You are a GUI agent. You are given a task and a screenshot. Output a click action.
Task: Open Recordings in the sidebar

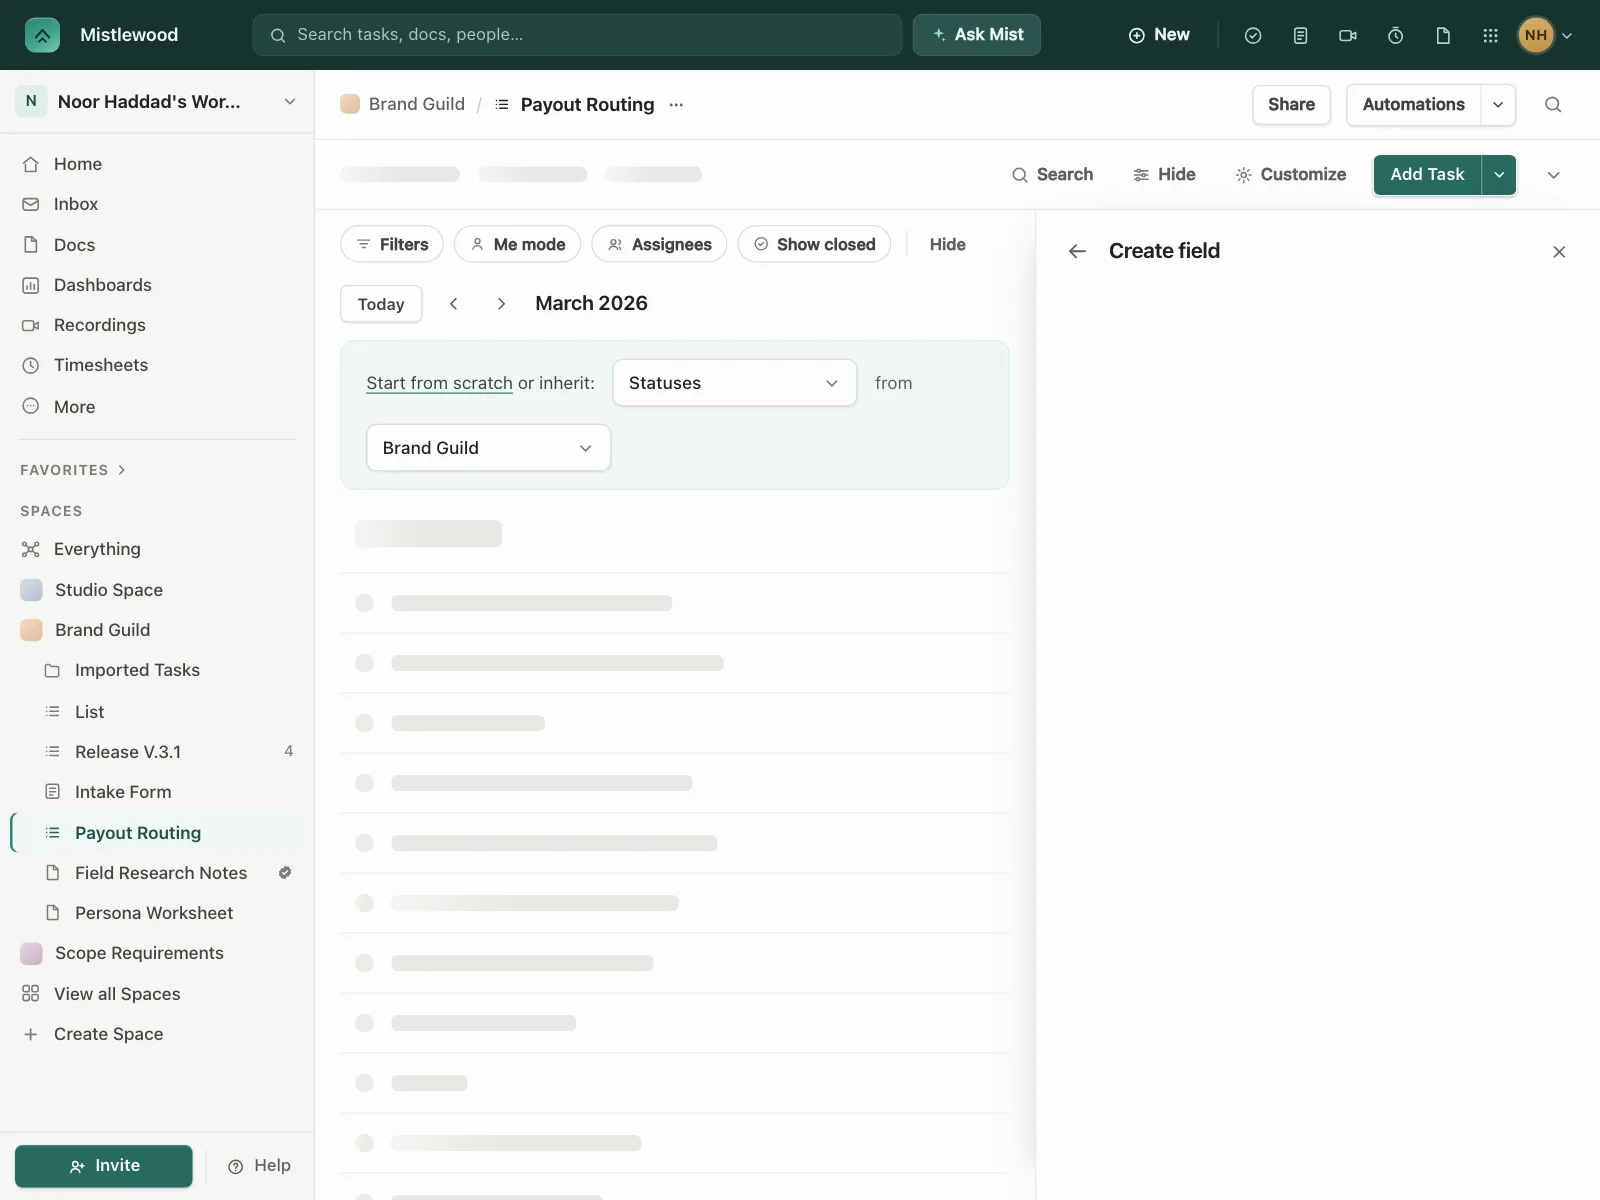coord(157,325)
